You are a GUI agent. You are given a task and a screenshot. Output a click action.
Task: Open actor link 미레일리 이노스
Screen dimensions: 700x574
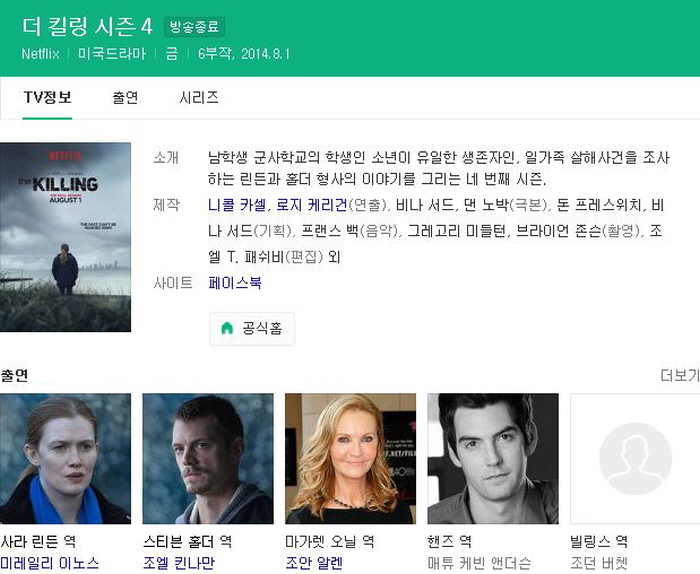coord(50,563)
